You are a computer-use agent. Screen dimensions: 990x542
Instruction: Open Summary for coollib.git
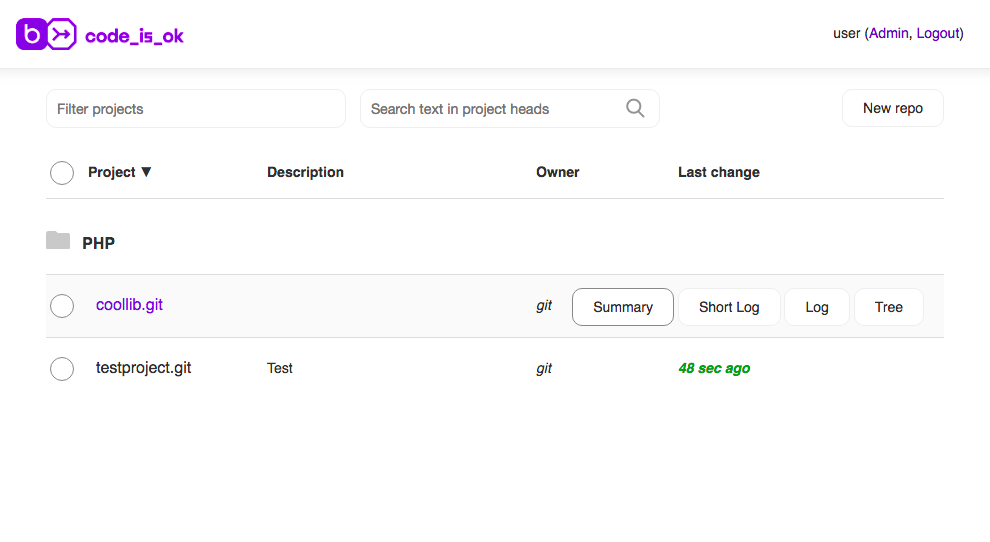click(622, 307)
